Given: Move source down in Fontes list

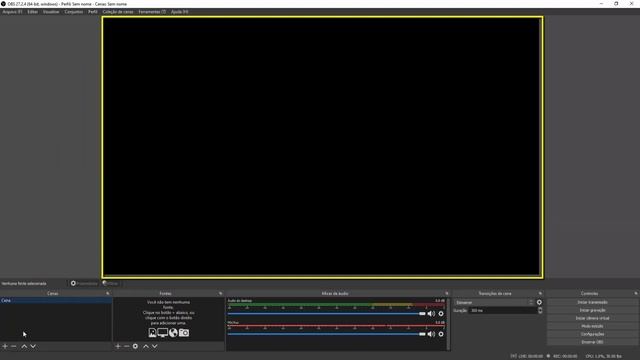Looking at the screenshot, I should point(155,346).
